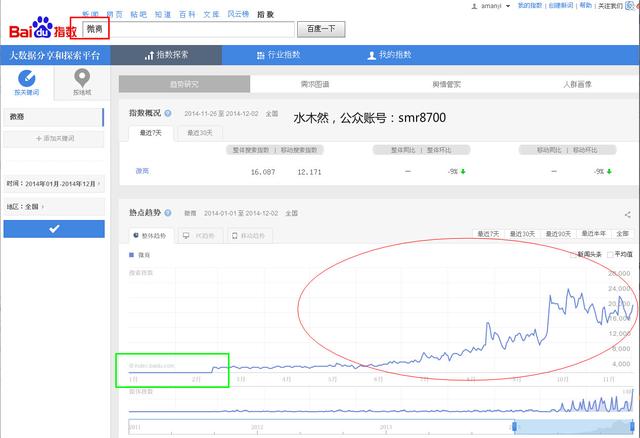Switch to 人群画像 tab

point(577,84)
